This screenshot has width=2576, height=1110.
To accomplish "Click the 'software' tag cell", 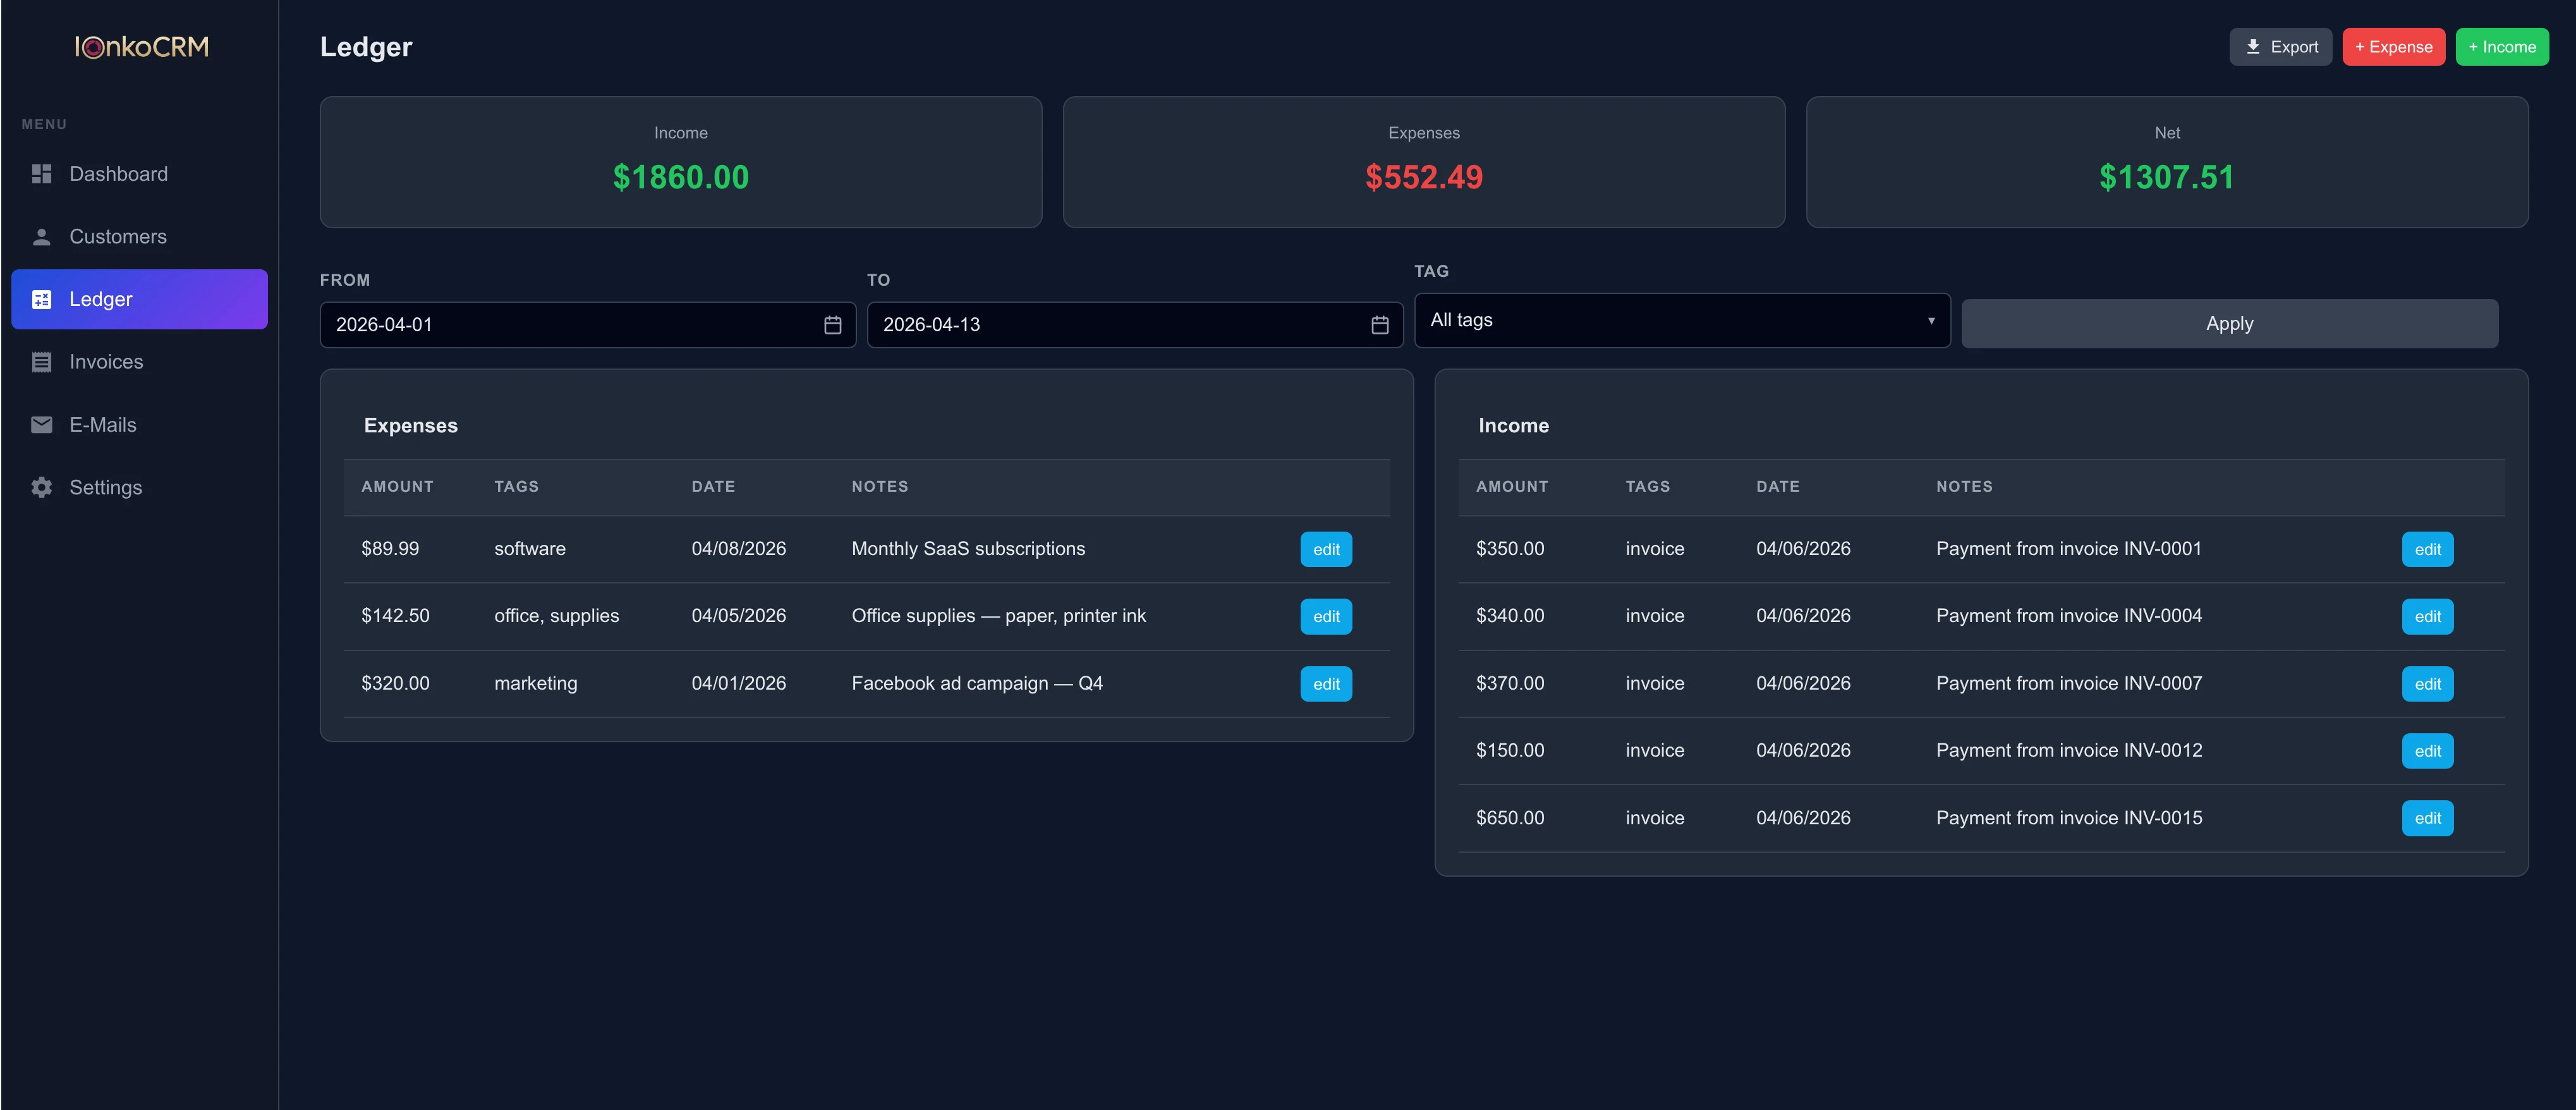I will (529, 549).
